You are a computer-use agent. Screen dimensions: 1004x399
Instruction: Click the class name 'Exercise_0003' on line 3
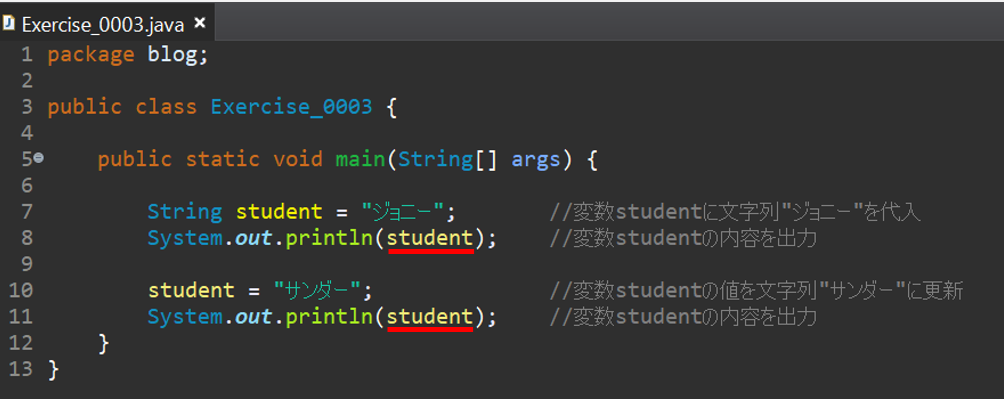[x=291, y=107]
